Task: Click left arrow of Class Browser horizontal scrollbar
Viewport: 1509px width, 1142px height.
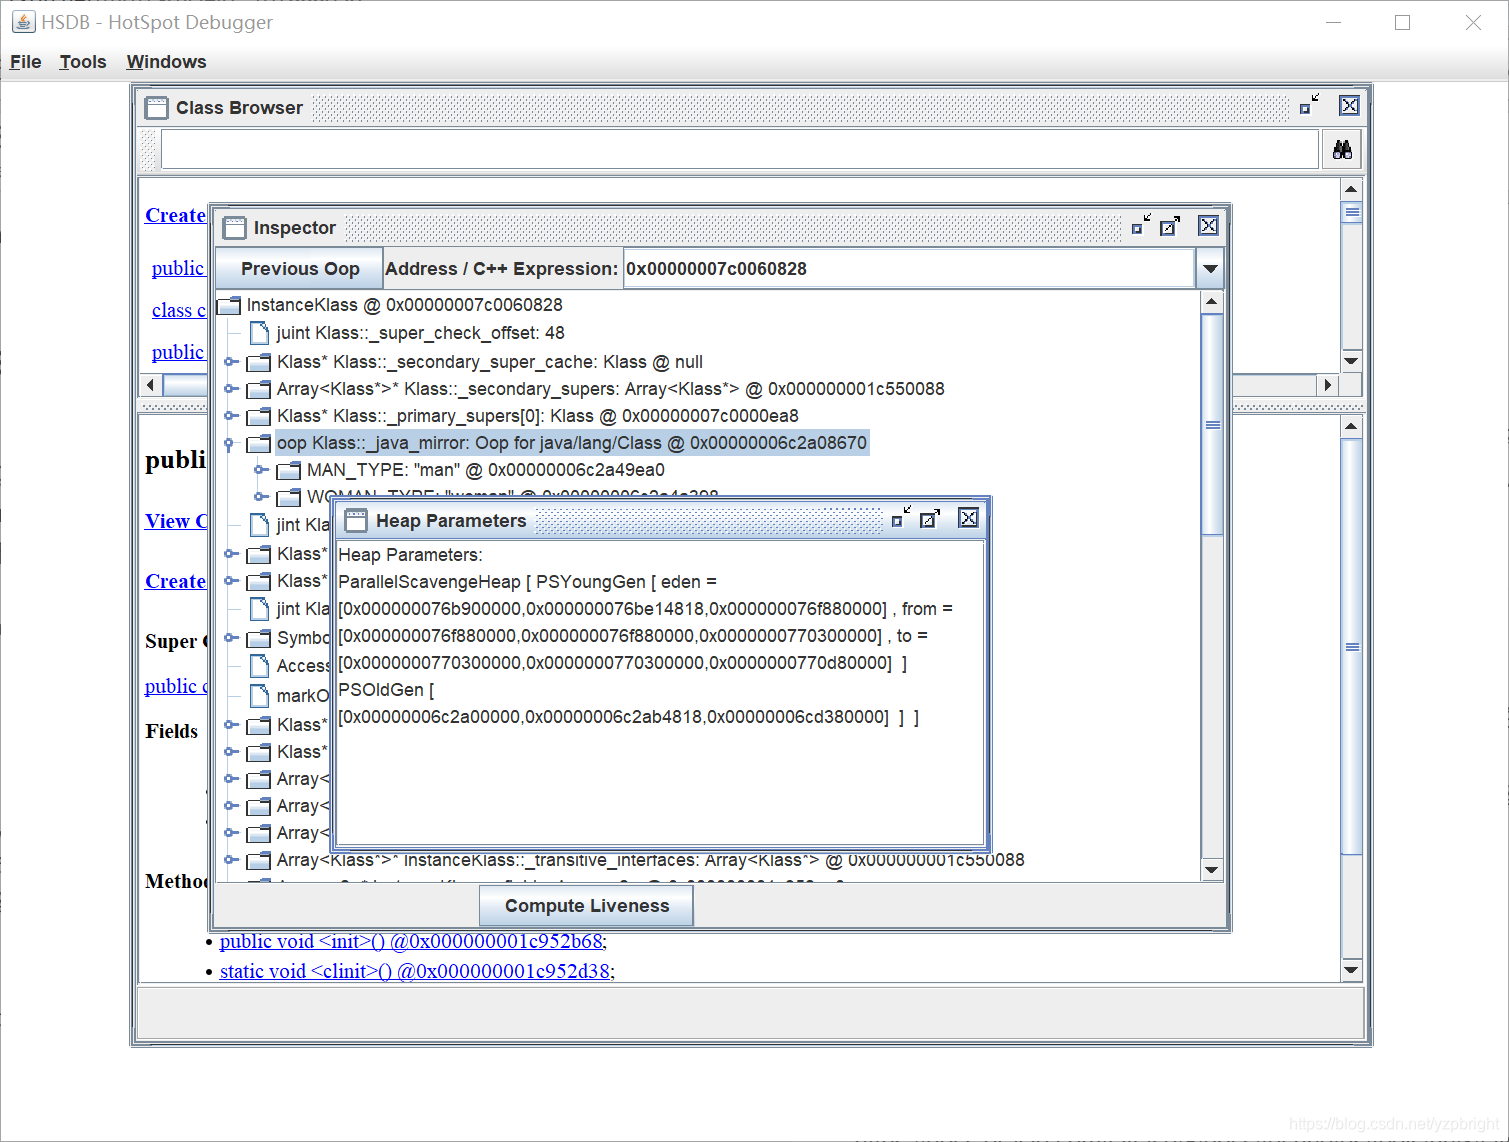Action: coord(151,385)
